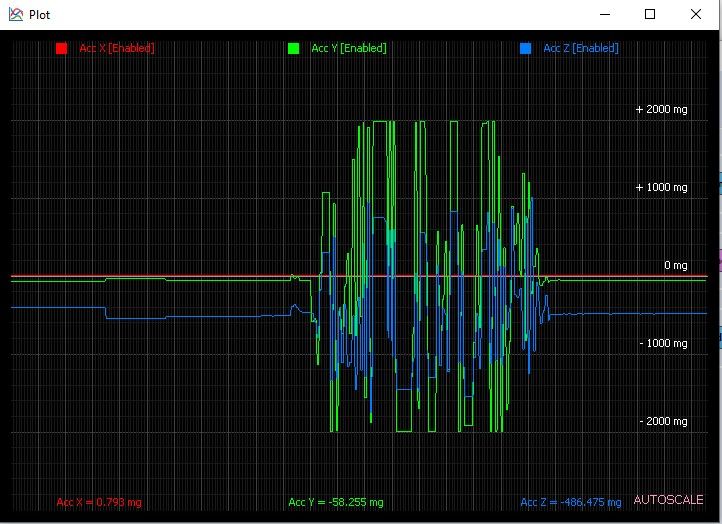Click the green Acc Y color square

tap(293, 48)
